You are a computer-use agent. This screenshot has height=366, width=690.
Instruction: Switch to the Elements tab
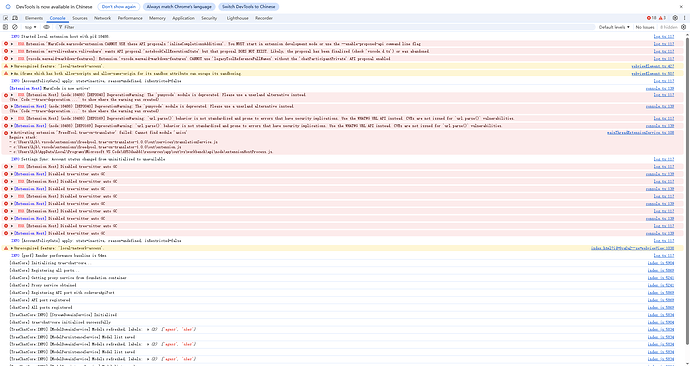tap(34, 18)
